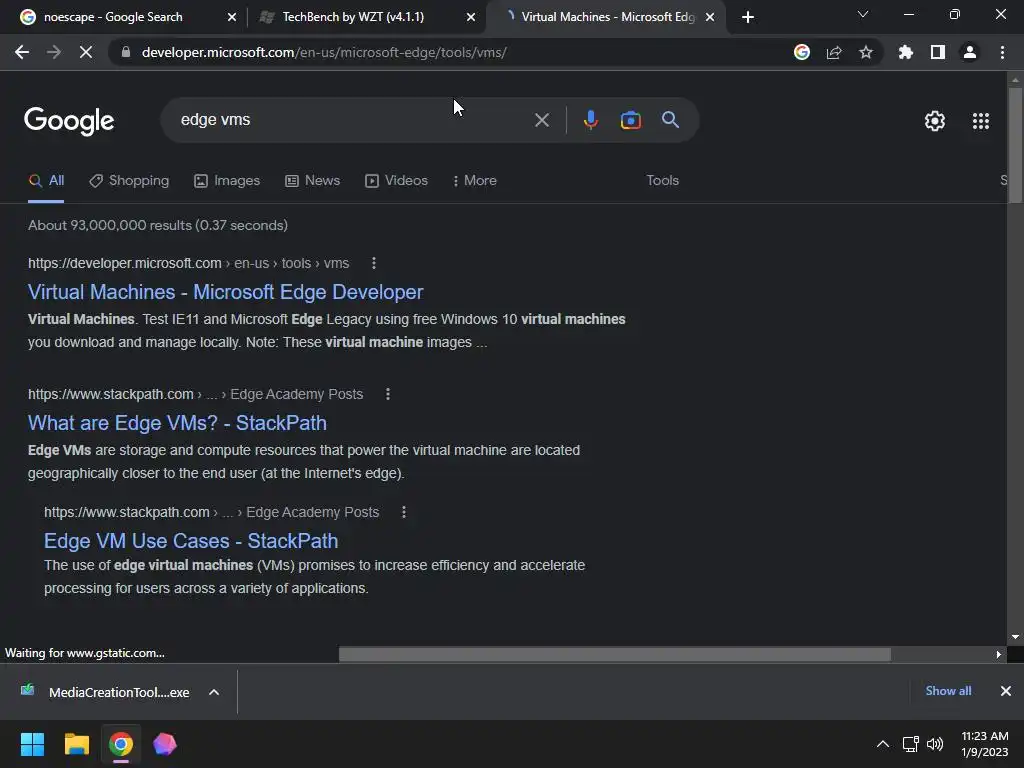
Task: Open Virtual Machines - Microsoft Edge Developer link
Action: 225,292
